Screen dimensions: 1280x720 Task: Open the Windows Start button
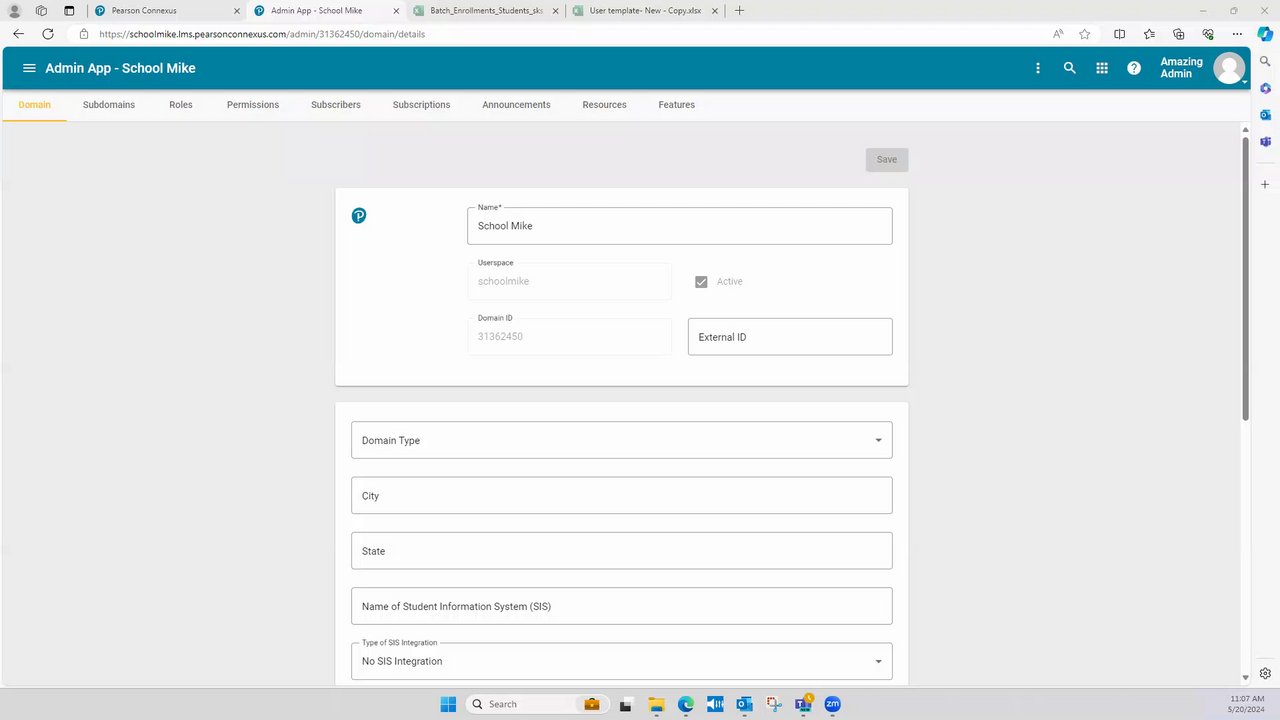(x=448, y=704)
